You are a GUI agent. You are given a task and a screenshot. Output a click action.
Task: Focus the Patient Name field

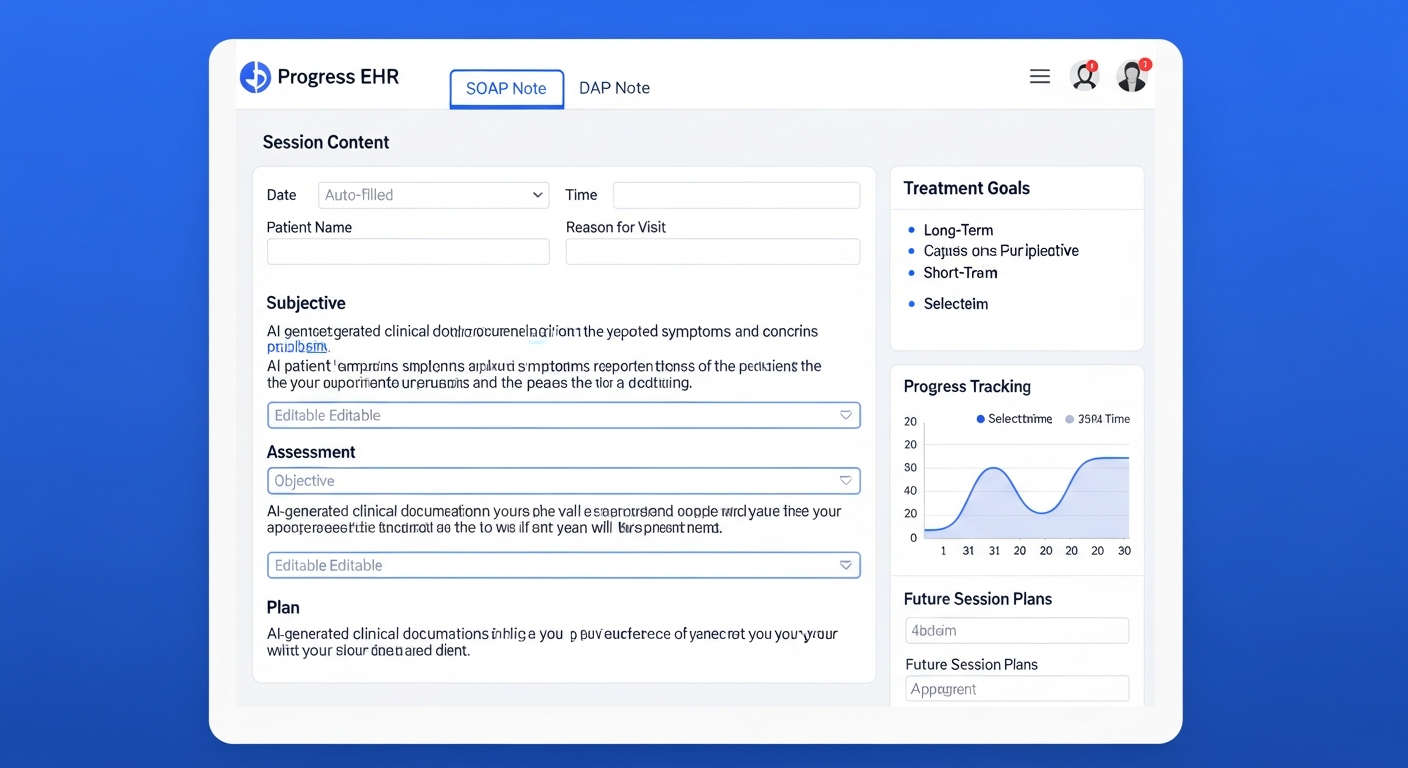[x=408, y=251]
